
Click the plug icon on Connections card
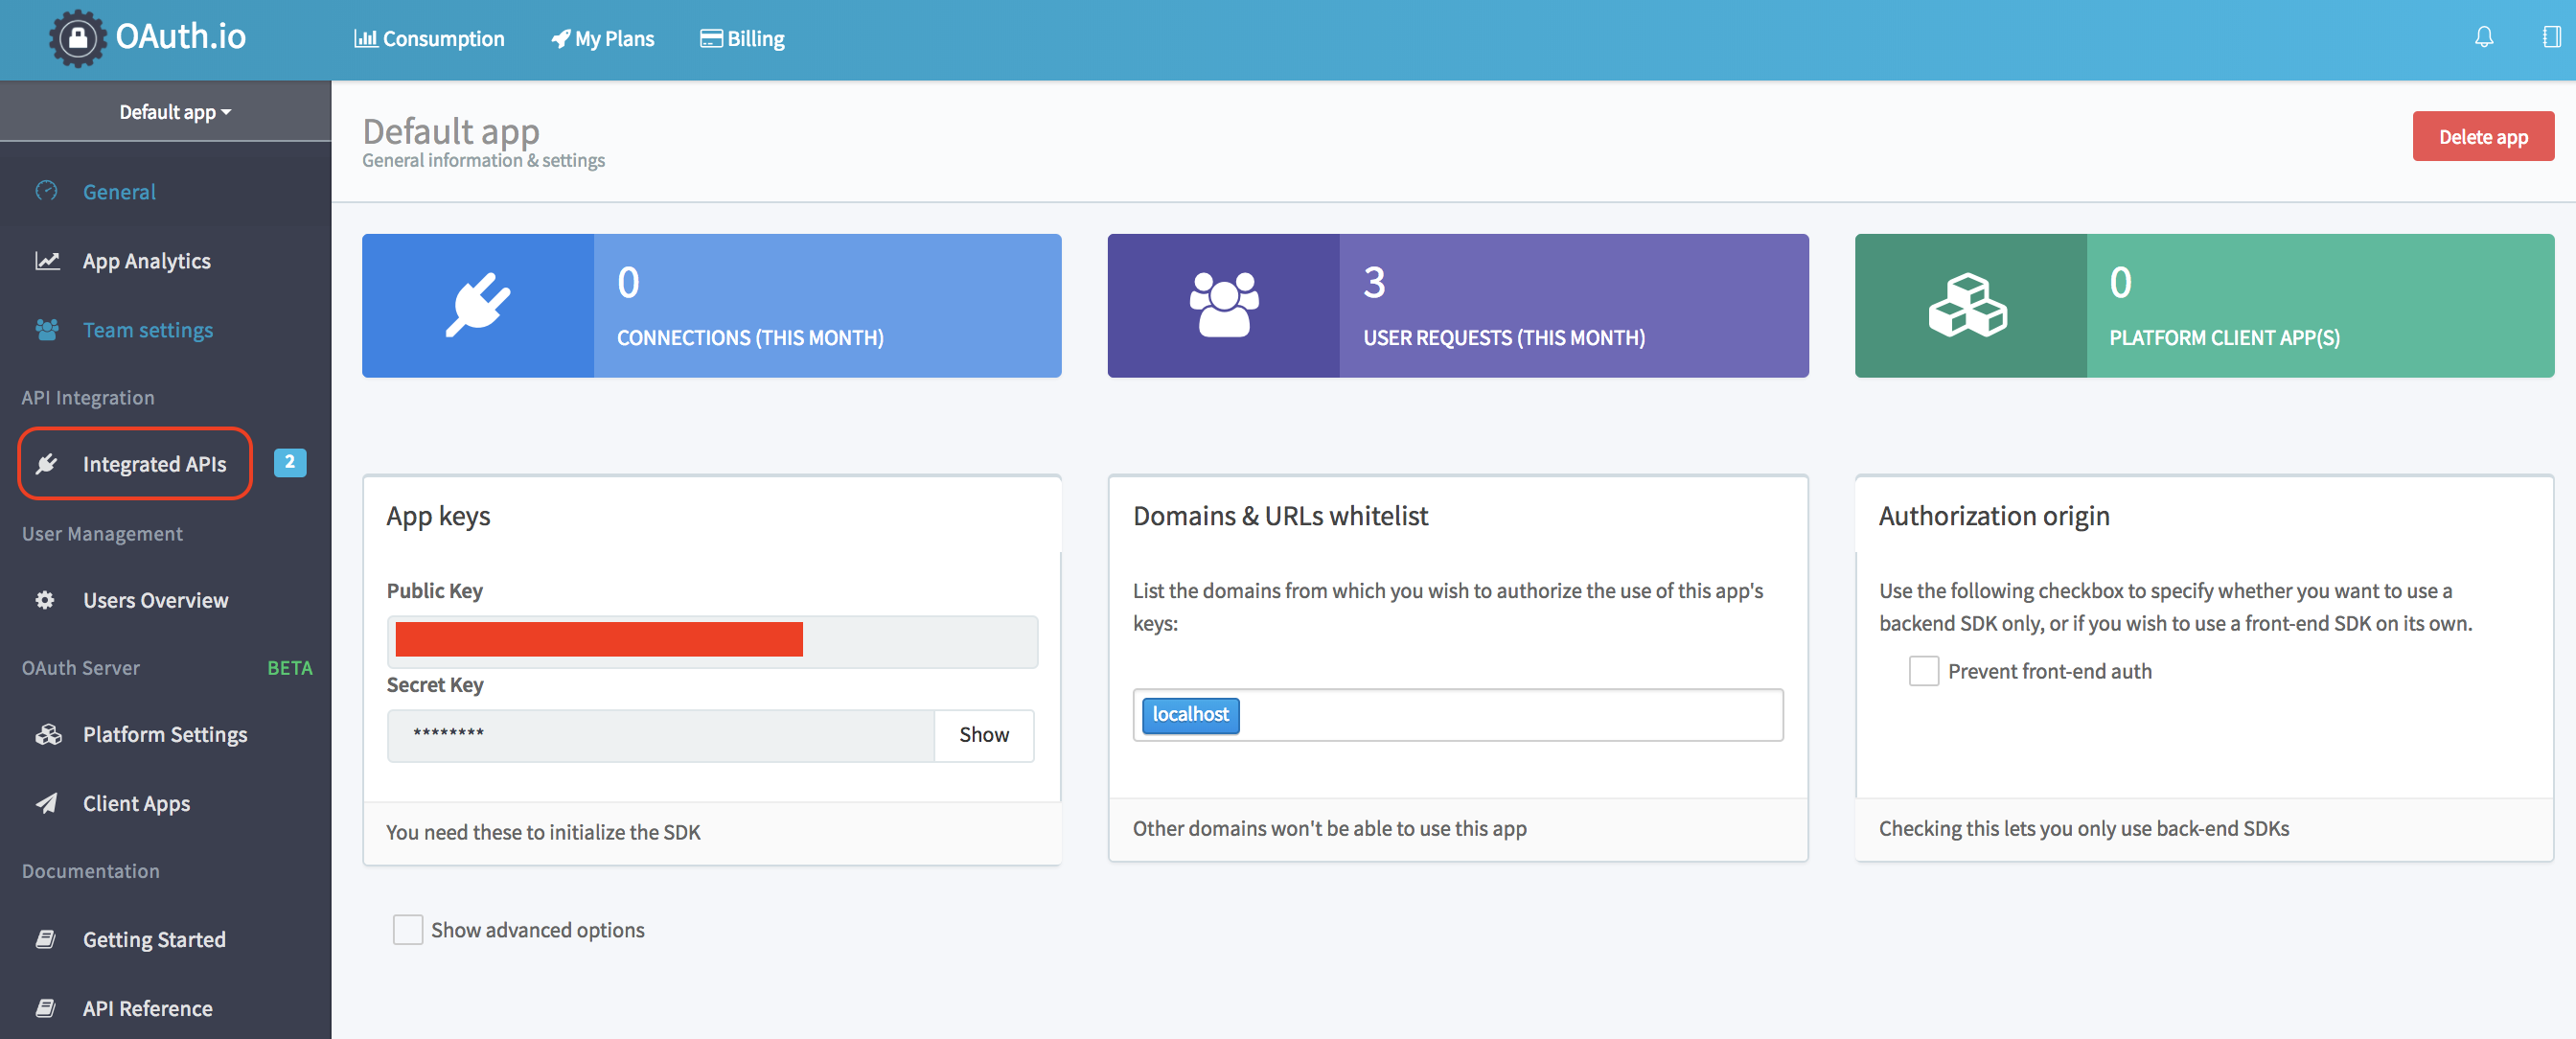(x=478, y=305)
